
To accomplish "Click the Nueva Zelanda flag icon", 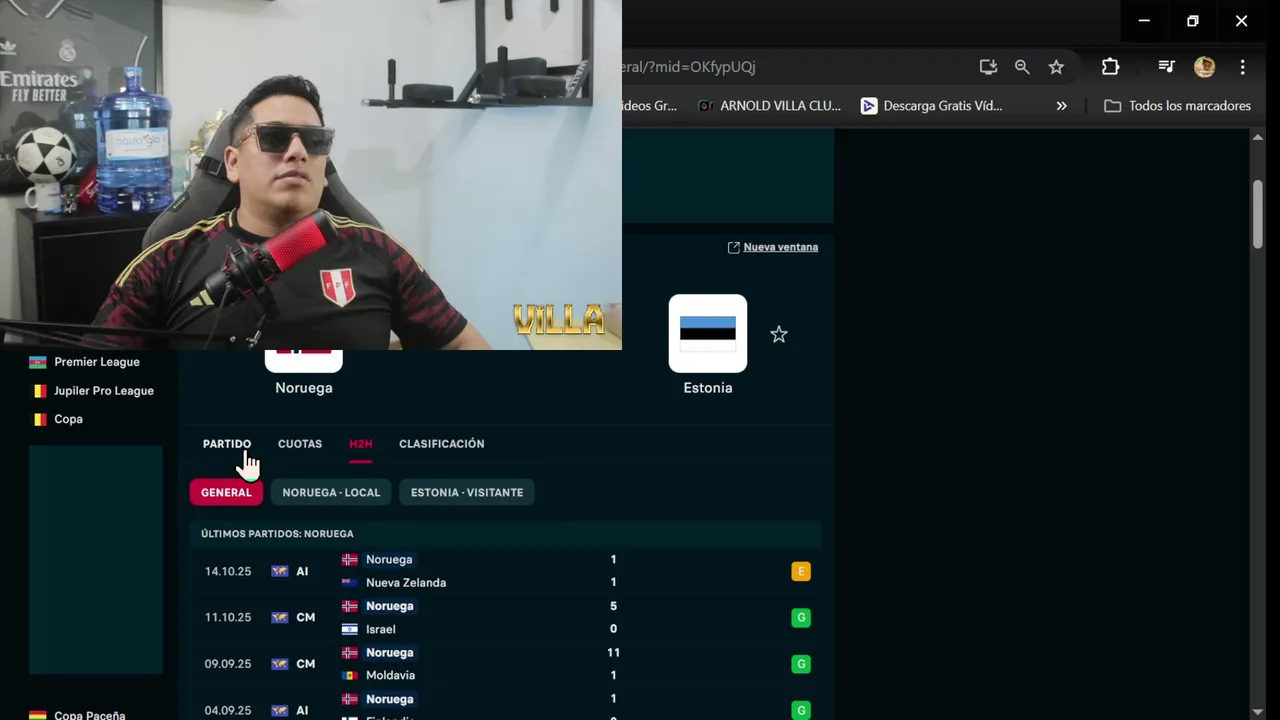I will coord(349,583).
